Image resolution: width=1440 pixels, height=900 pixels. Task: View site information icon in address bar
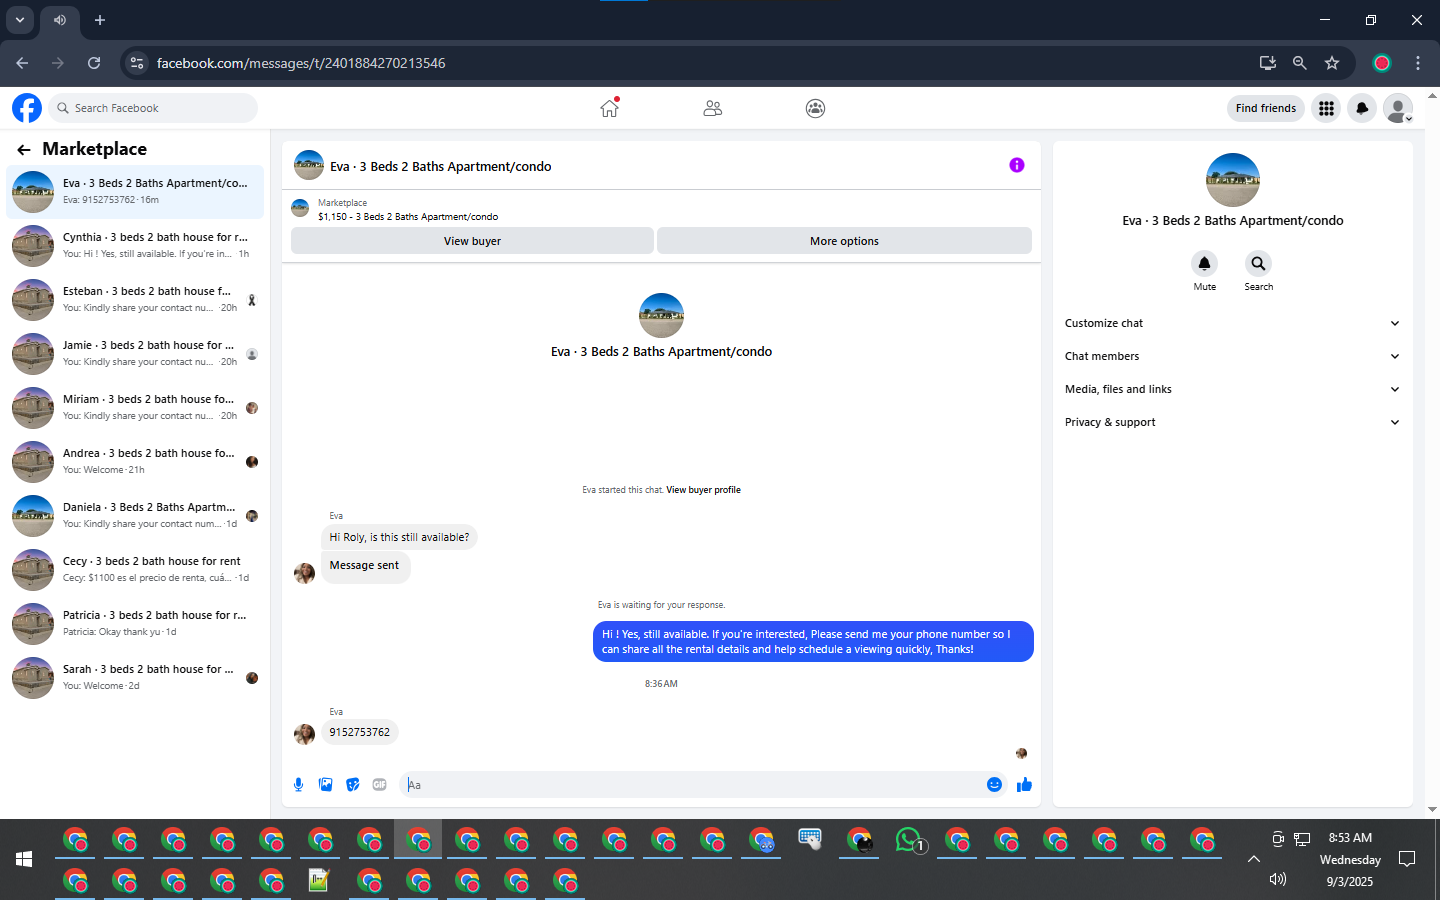[137, 63]
